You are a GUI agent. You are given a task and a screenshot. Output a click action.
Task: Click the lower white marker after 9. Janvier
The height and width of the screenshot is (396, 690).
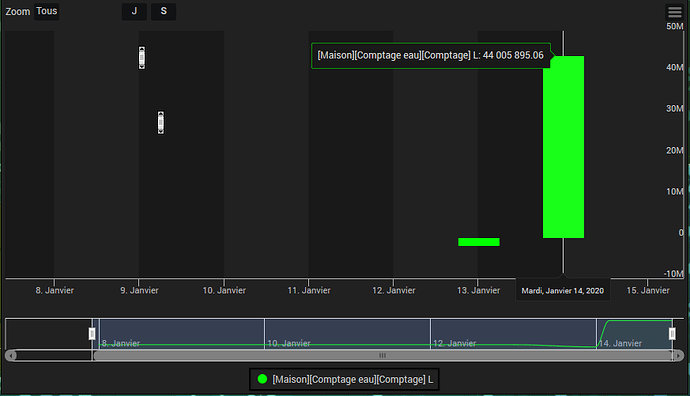pyautogui.click(x=161, y=122)
